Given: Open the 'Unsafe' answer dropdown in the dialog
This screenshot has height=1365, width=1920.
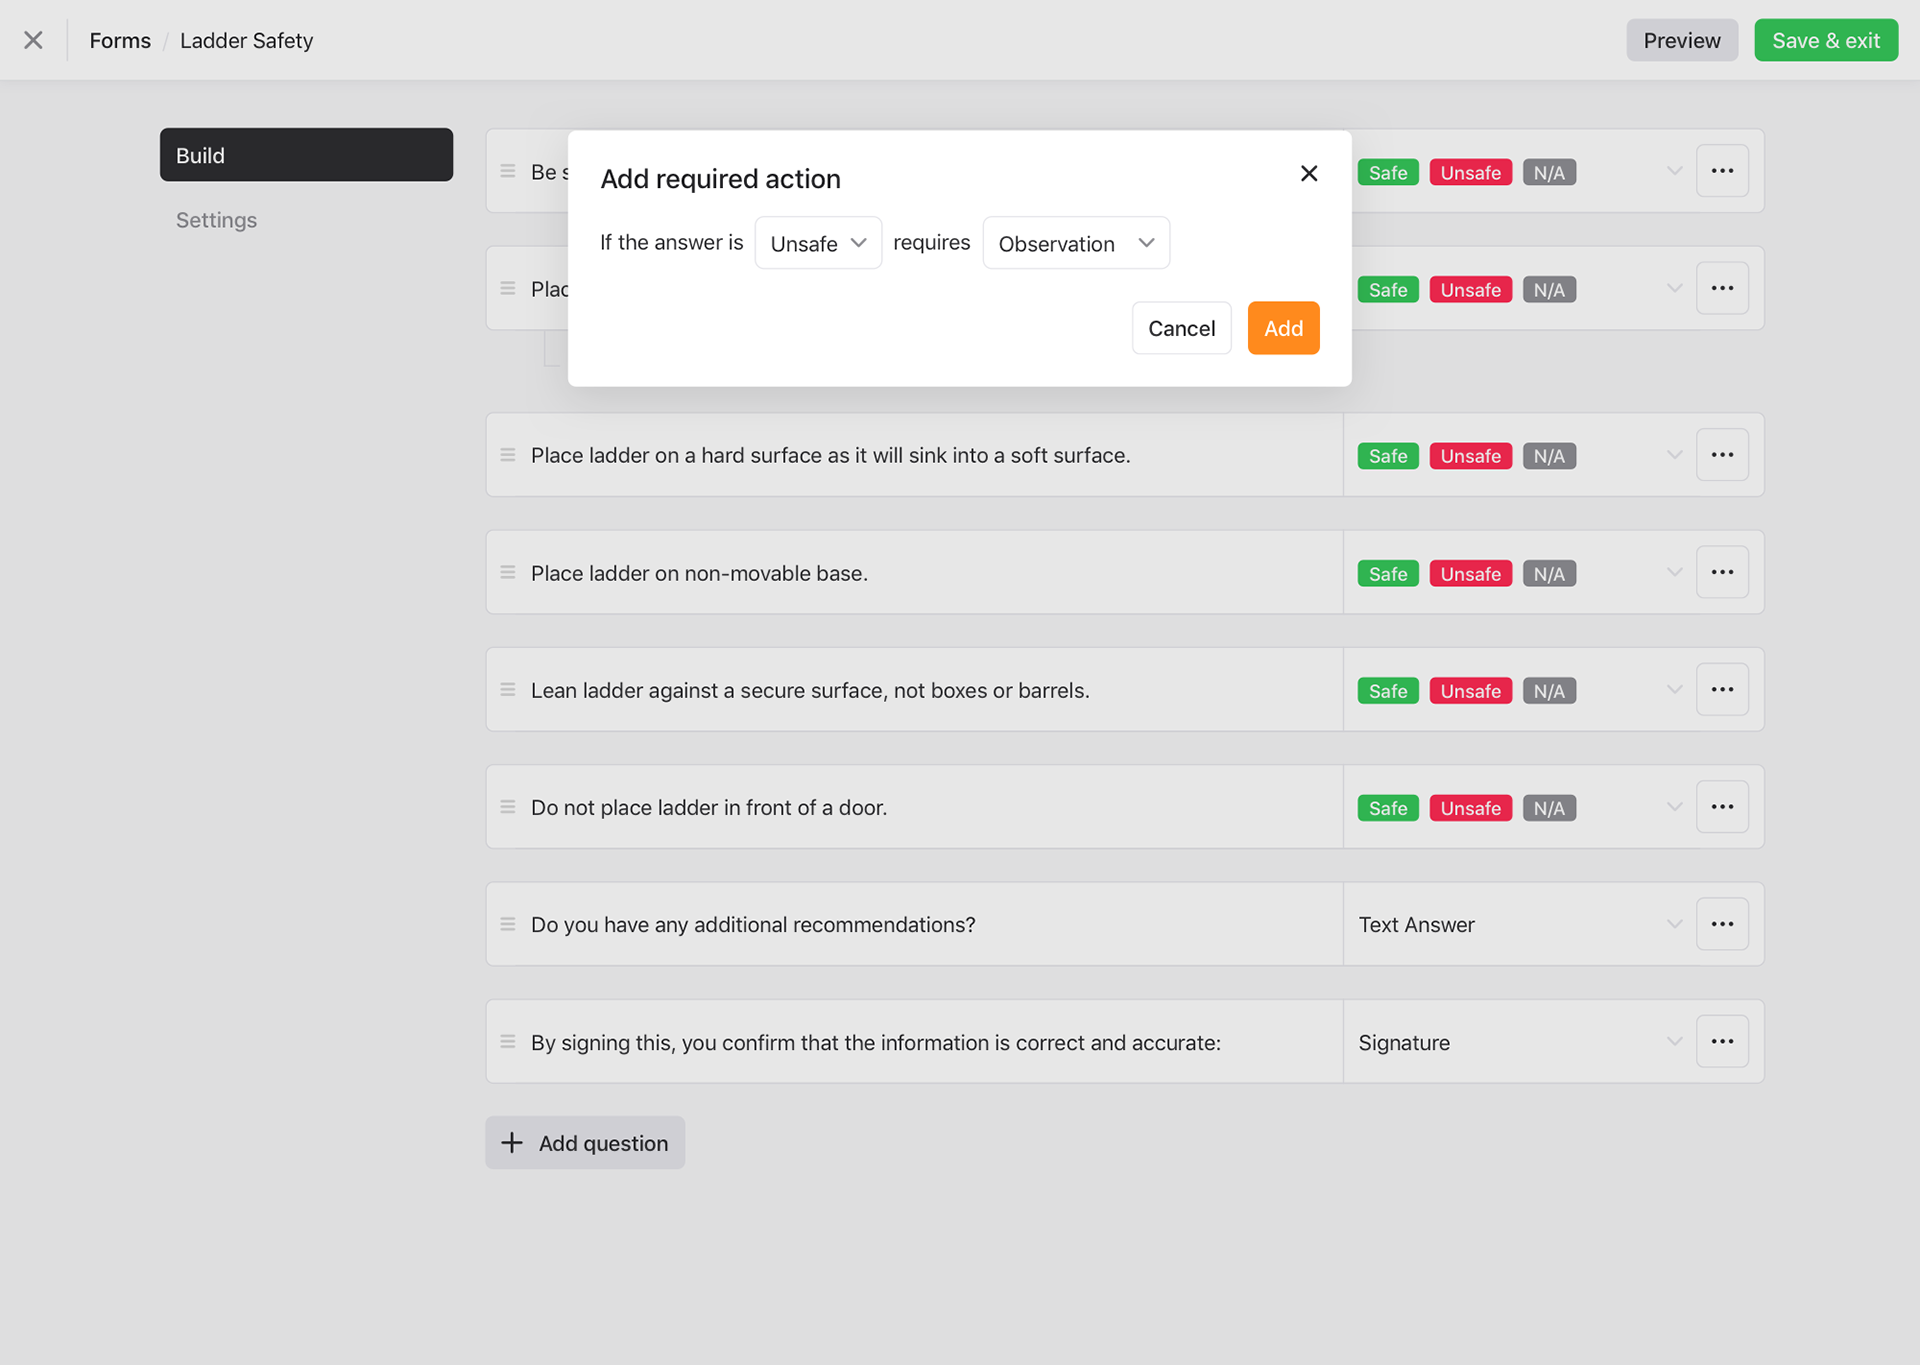Looking at the screenshot, I should [x=817, y=242].
